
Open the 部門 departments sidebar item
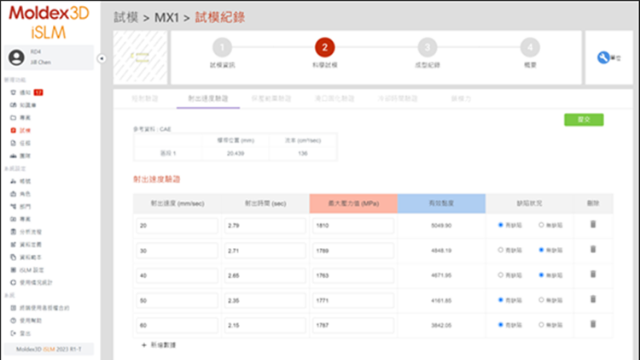(20, 207)
